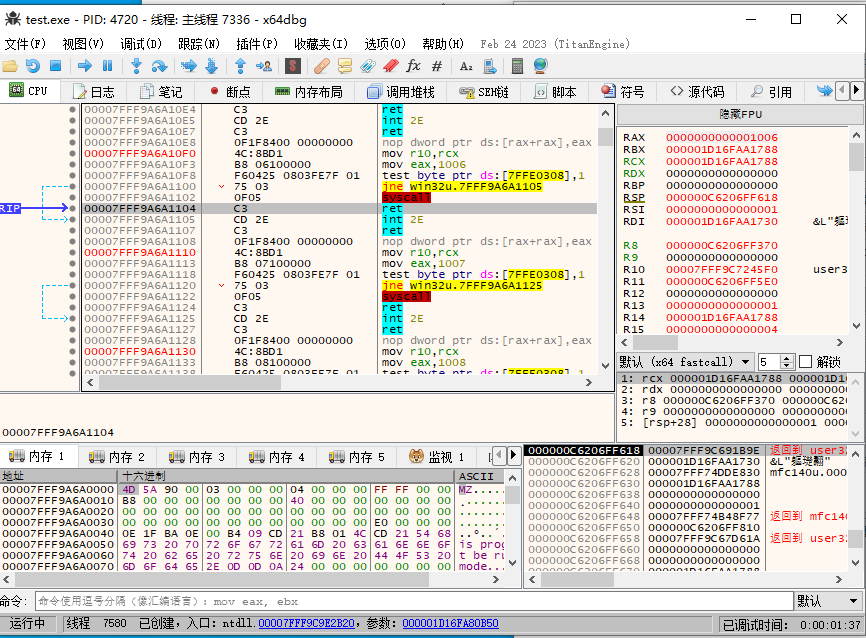
Task: Open the Strings search A icon
Action: pos(466,66)
